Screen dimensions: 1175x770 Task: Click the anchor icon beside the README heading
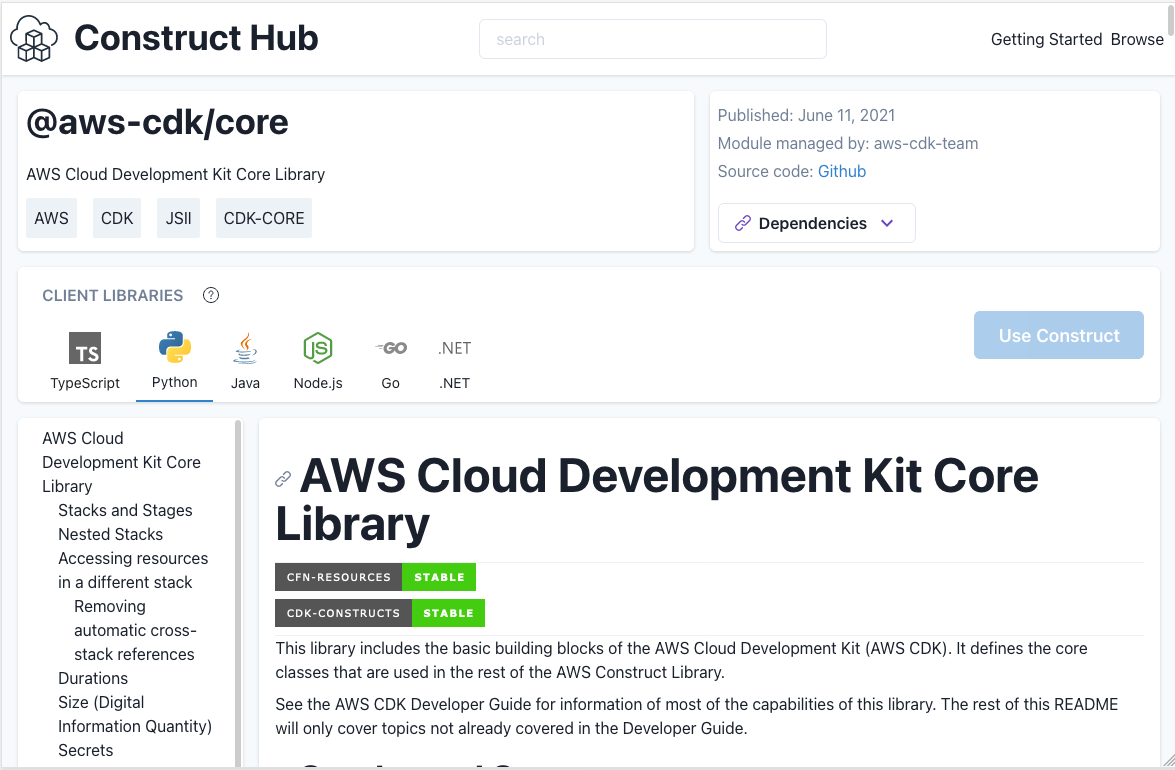(x=283, y=478)
